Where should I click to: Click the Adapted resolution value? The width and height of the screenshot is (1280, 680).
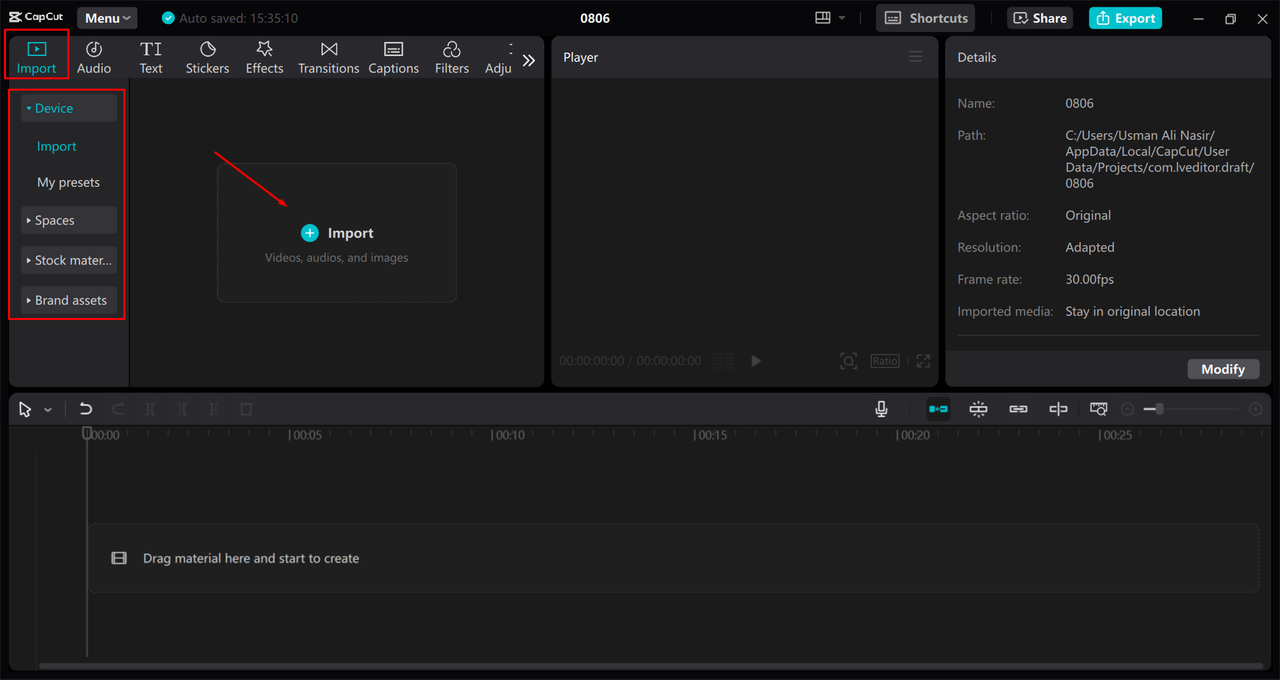[x=1089, y=247]
